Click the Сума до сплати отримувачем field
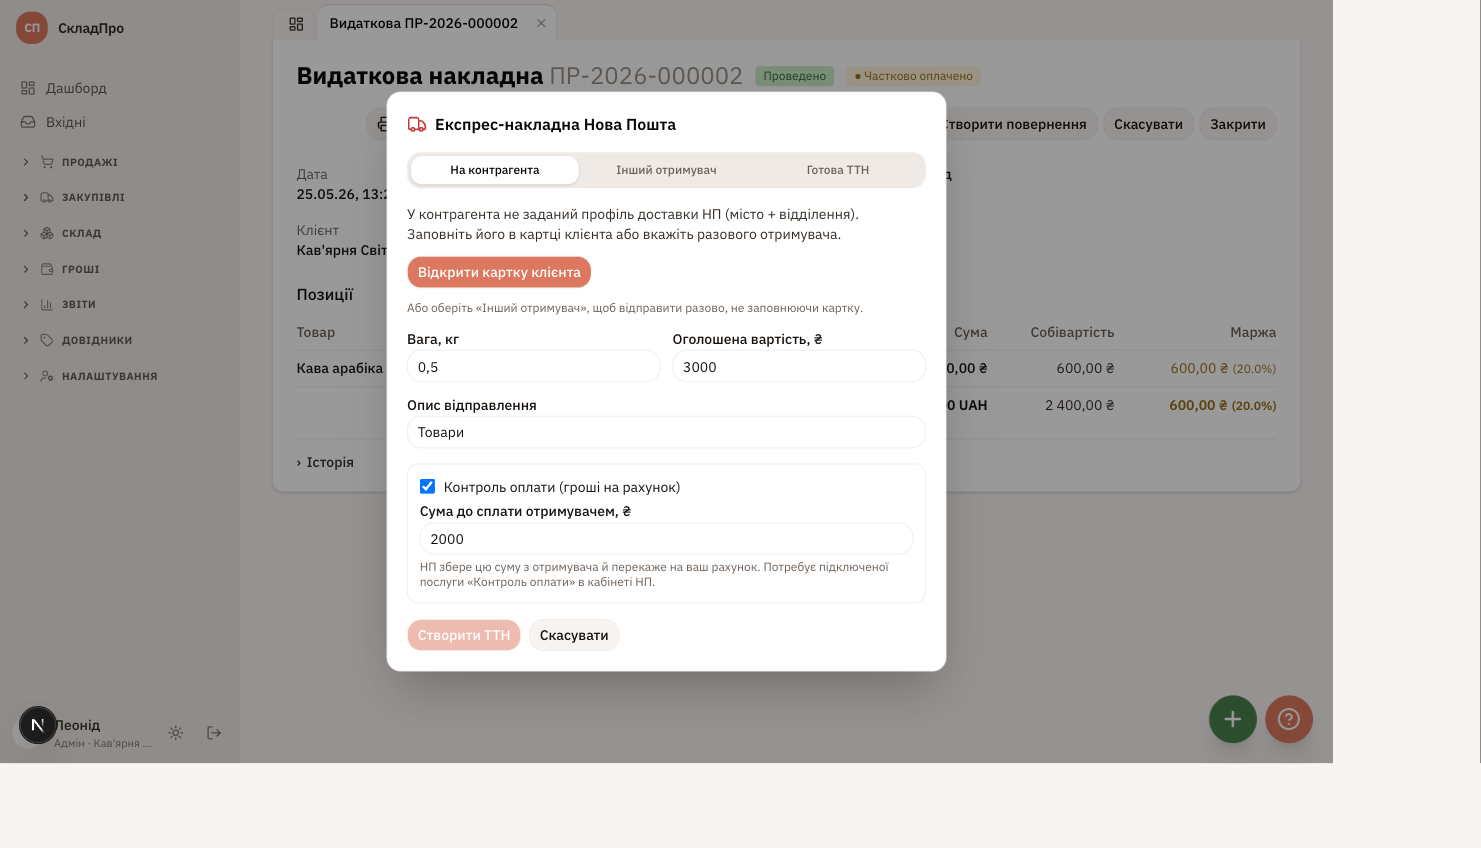1481x848 pixels. click(x=666, y=539)
